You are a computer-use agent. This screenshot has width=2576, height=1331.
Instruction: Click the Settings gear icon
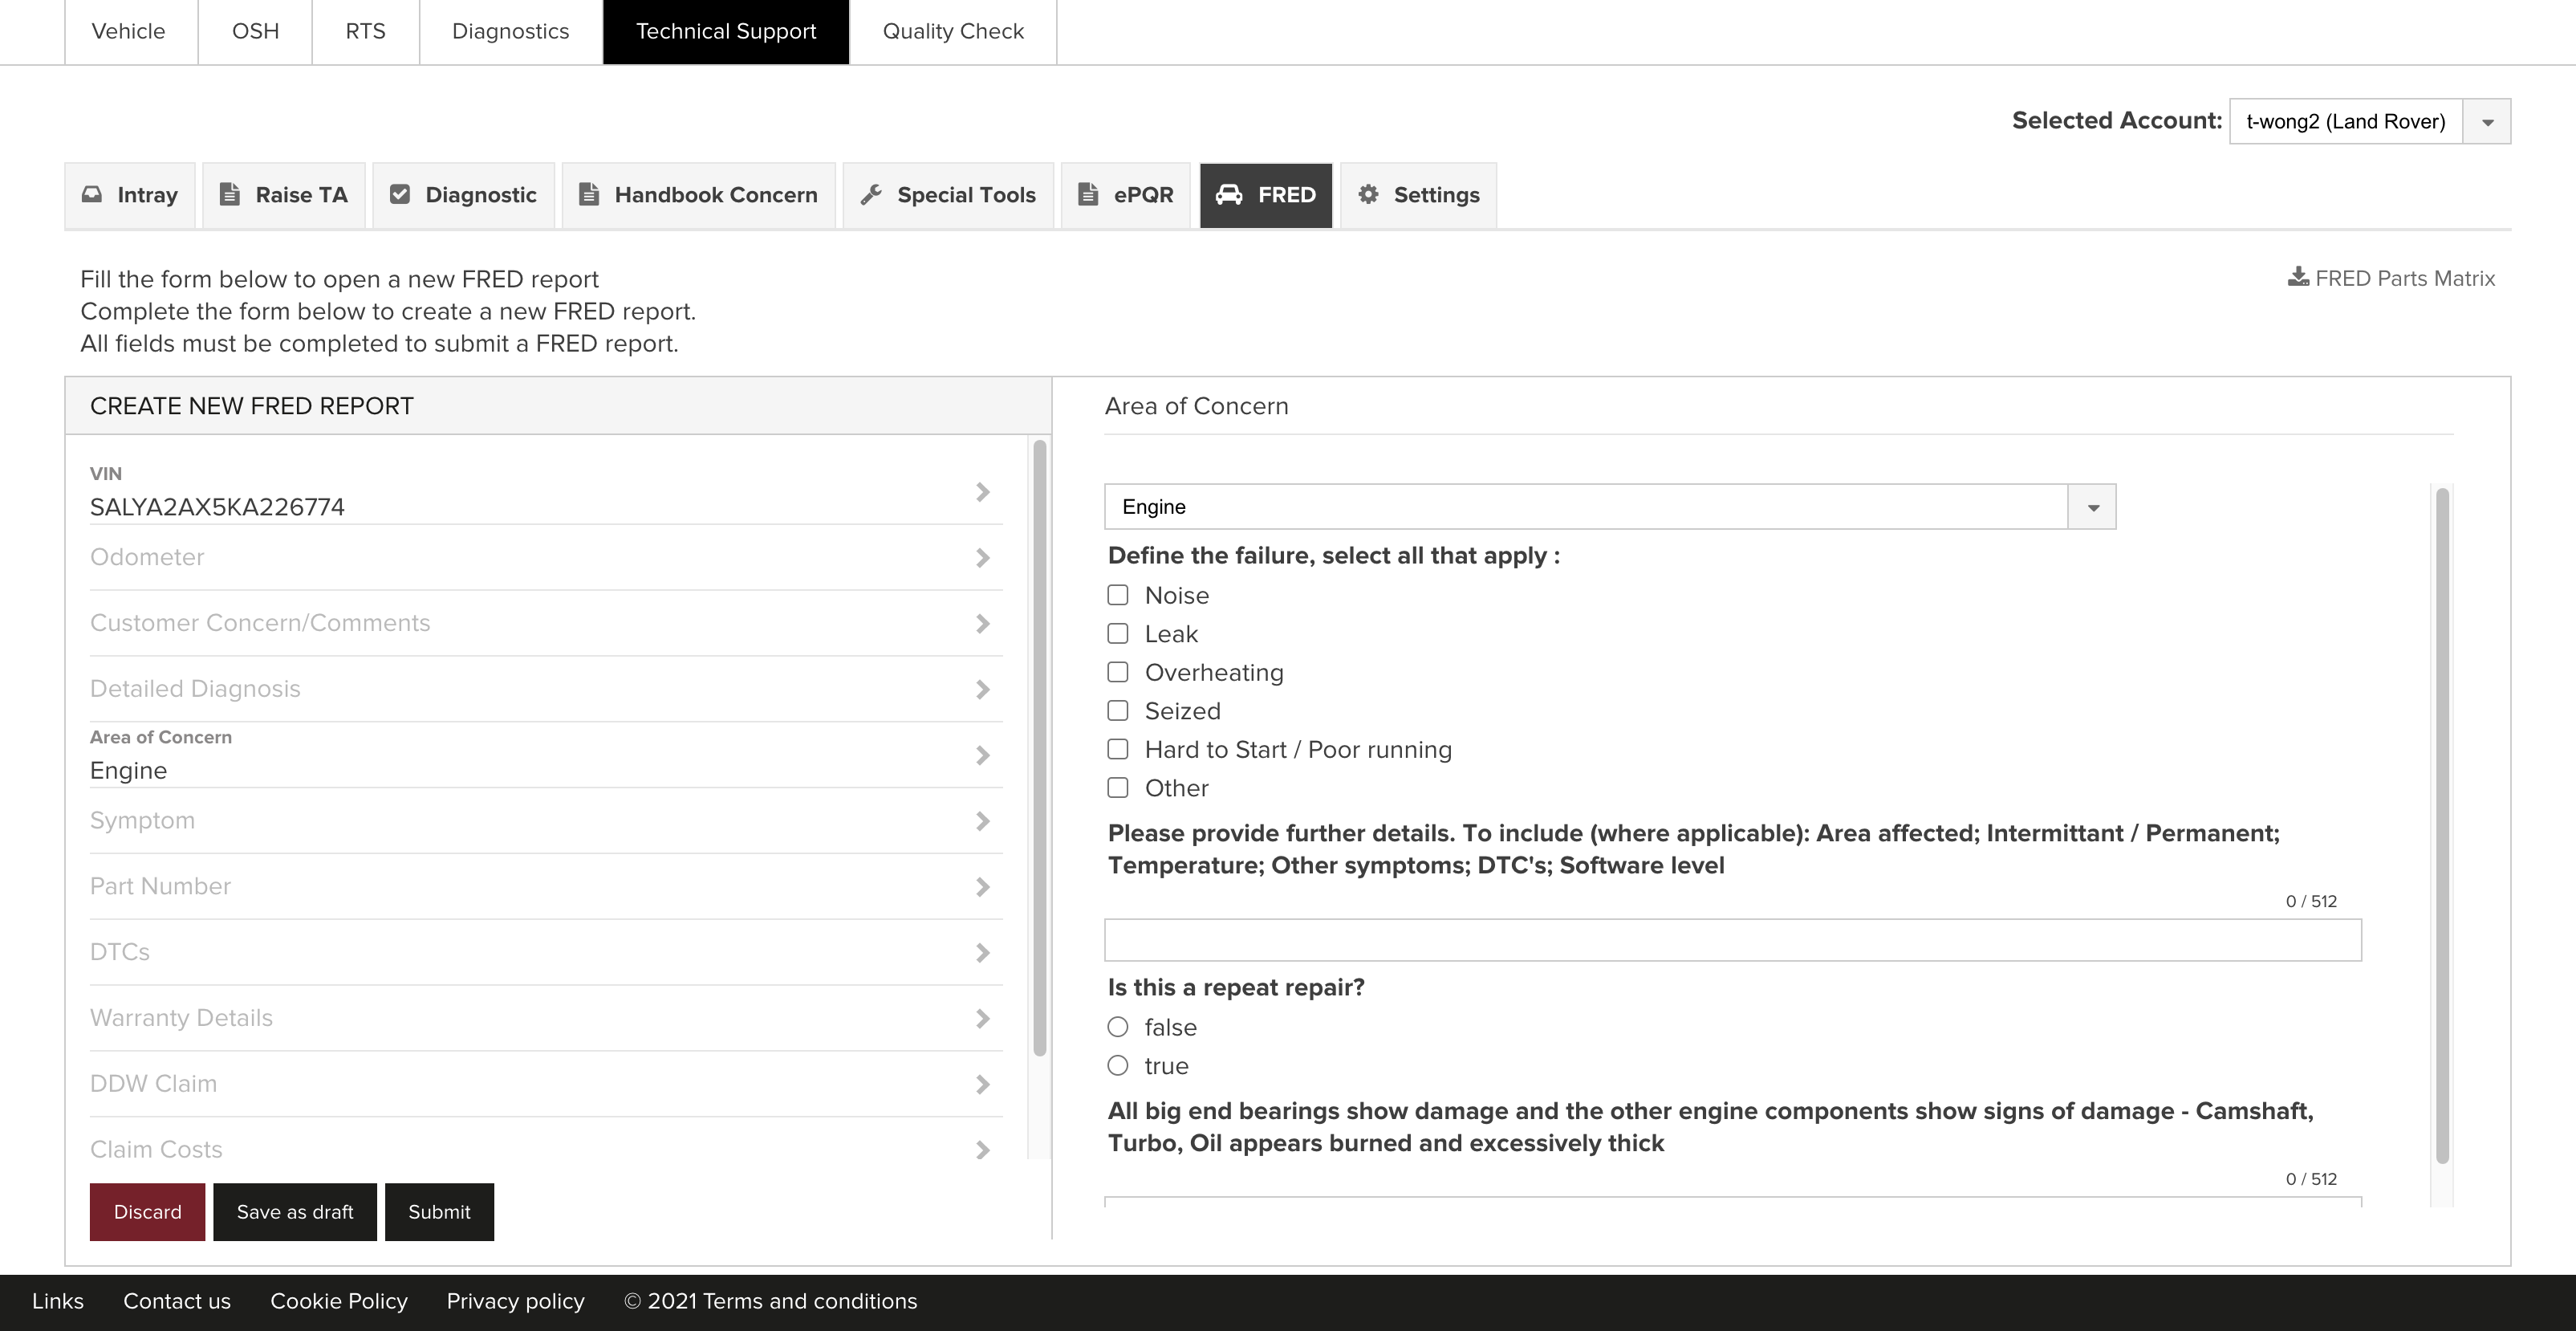[x=1368, y=195]
